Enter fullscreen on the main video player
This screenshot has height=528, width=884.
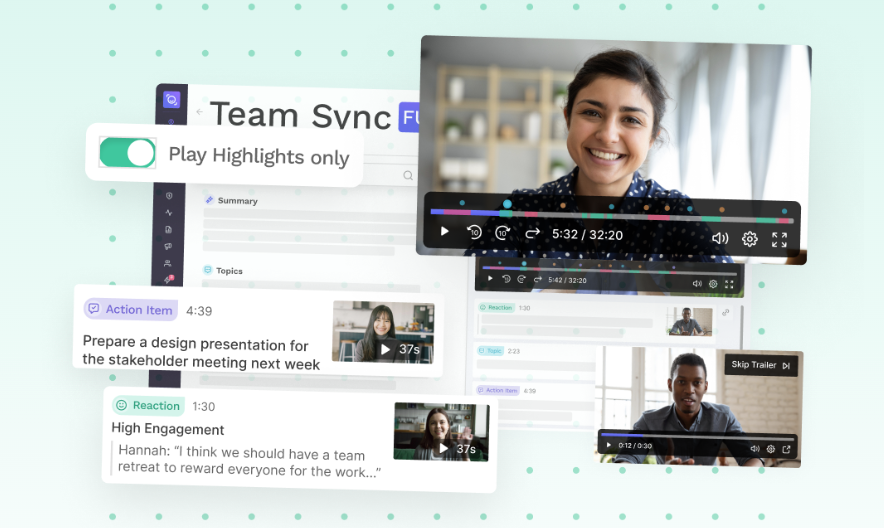click(779, 240)
